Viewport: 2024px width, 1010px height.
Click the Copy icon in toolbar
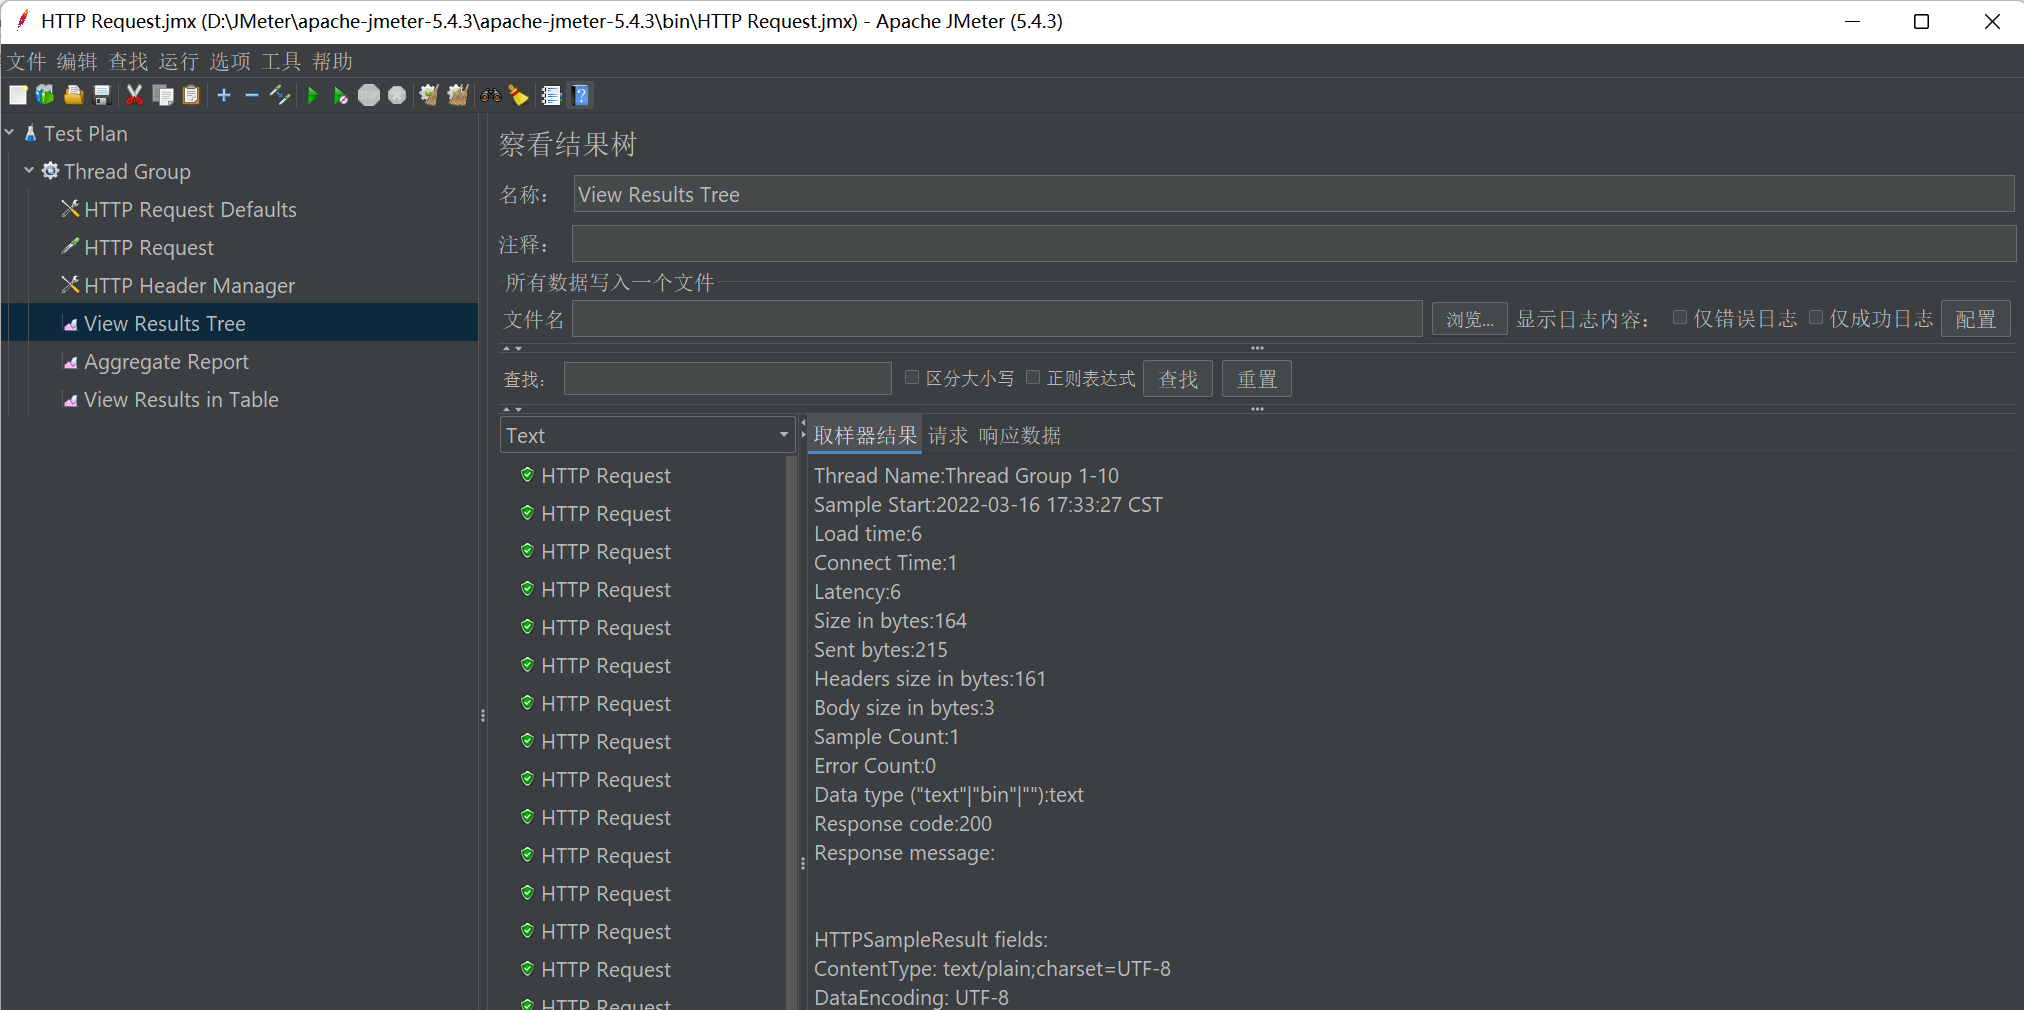163,95
